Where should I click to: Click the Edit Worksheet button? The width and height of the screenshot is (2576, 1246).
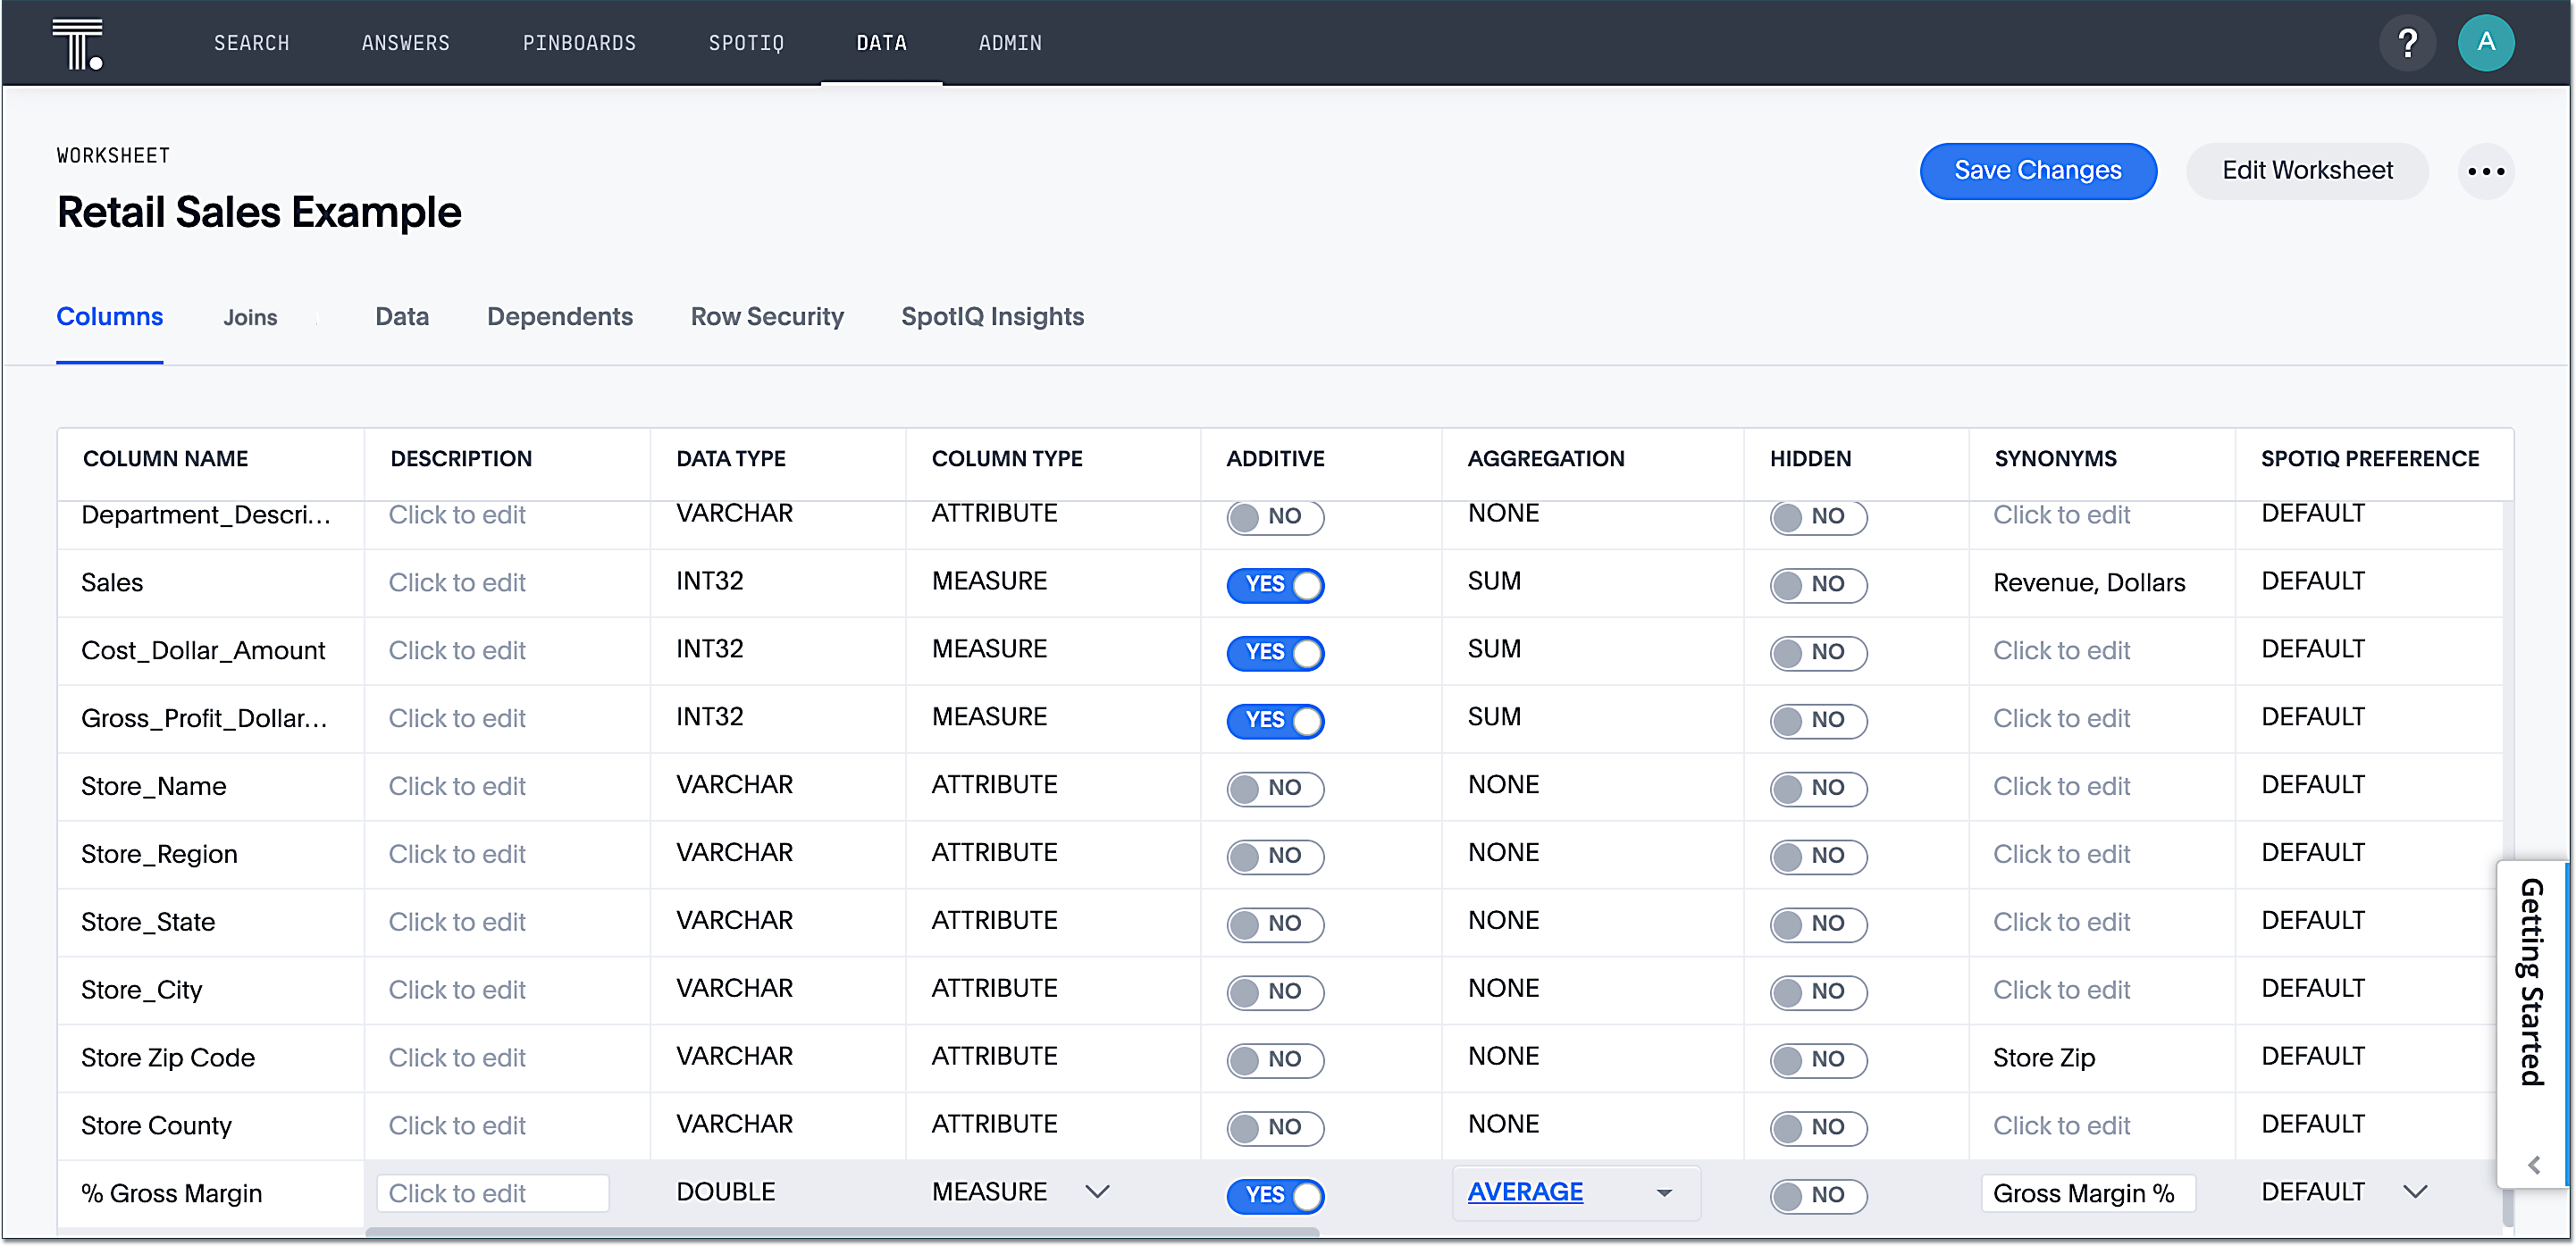2307,171
